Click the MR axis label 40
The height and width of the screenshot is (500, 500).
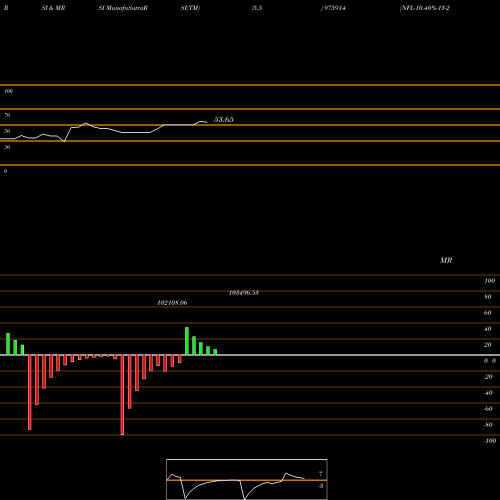(488, 329)
